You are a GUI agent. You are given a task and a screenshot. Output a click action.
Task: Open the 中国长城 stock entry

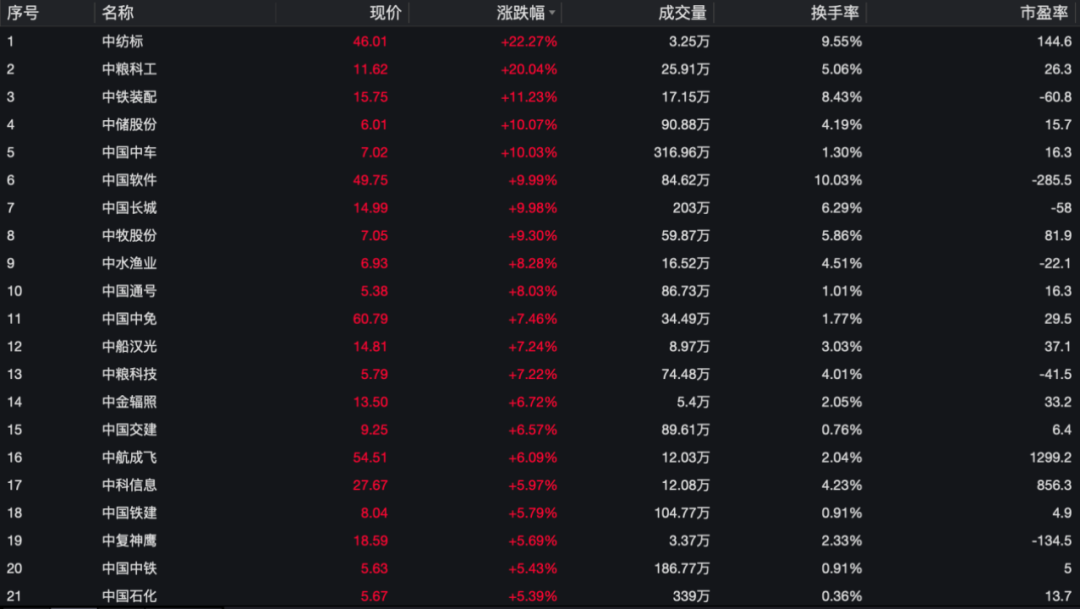[x=129, y=208]
